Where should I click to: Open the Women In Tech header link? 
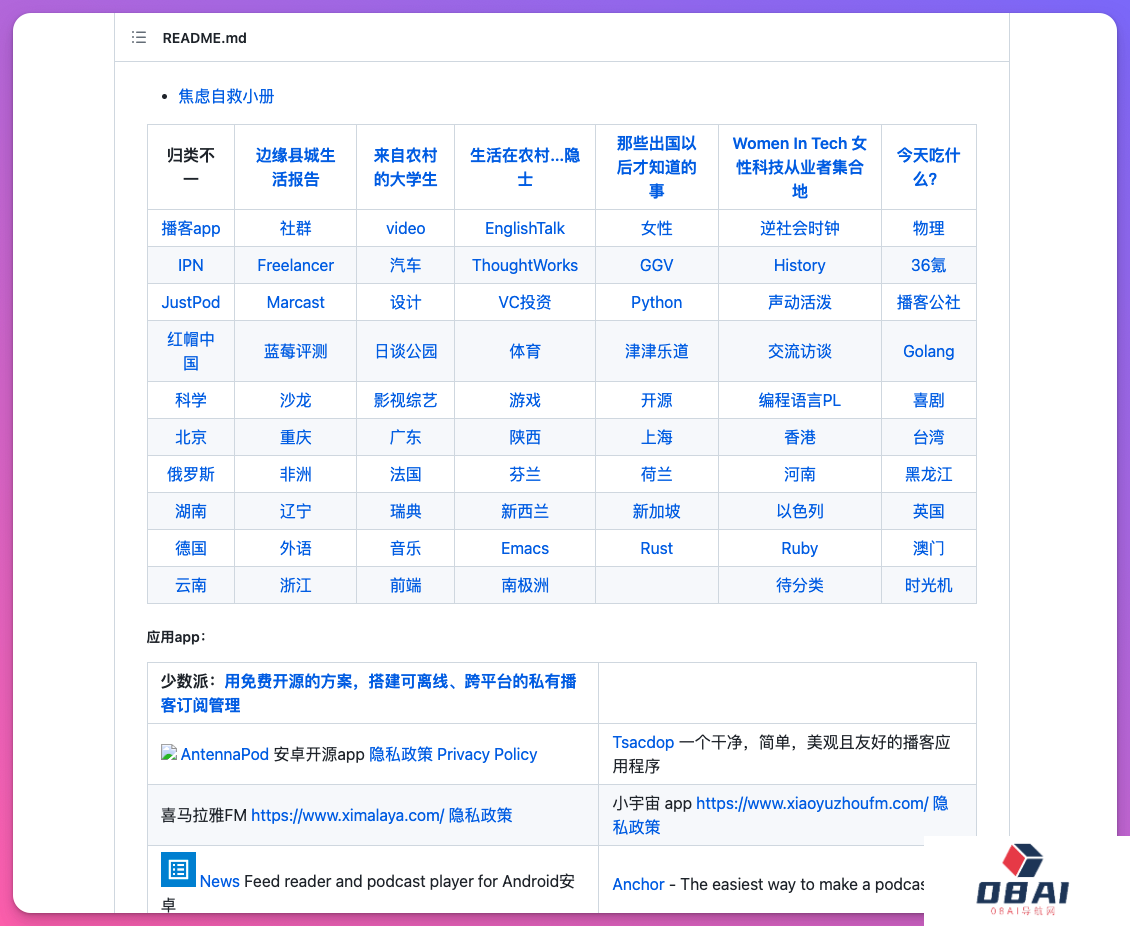(799, 167)
